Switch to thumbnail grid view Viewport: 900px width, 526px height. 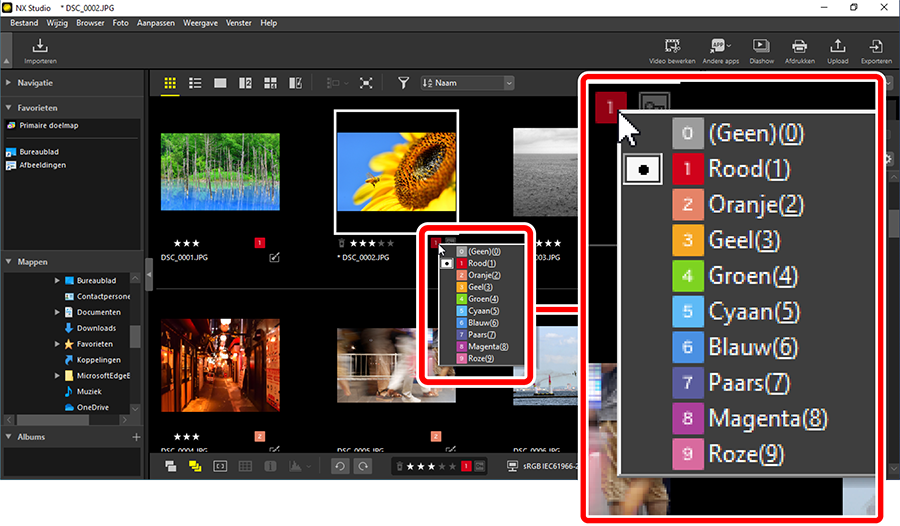pos(170,83)
